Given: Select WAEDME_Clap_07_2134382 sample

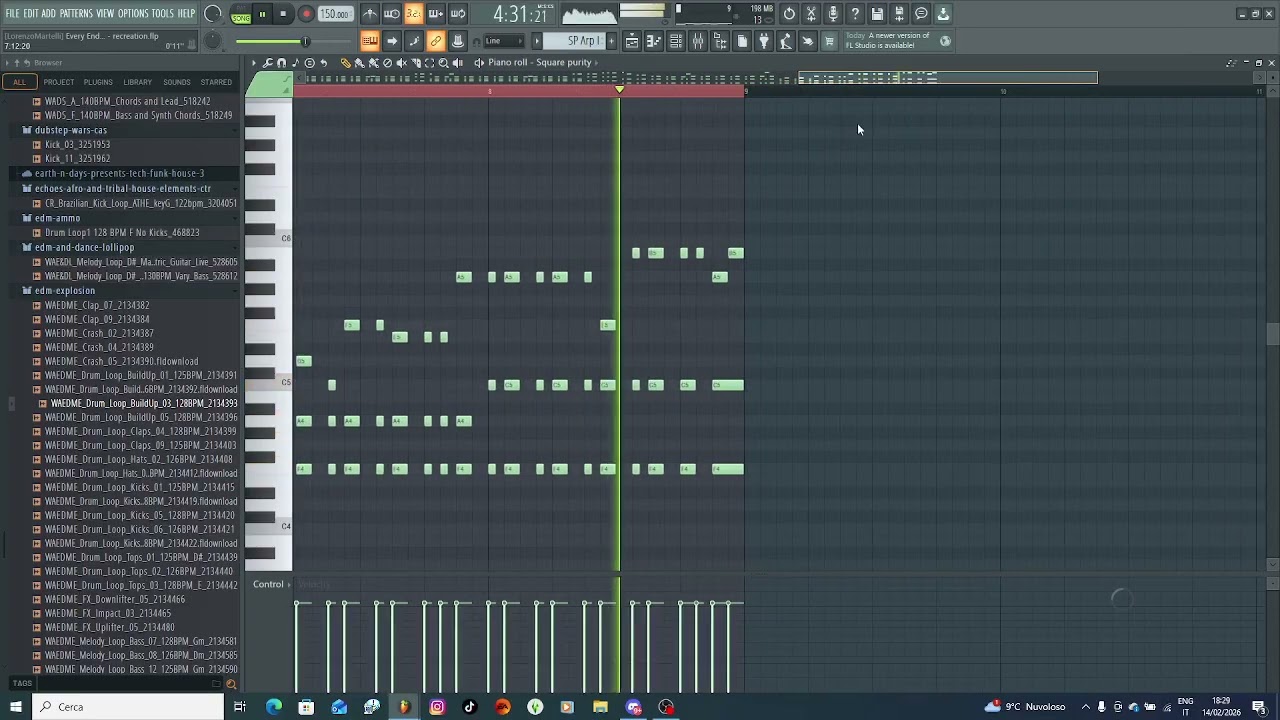Looking at the screenshot, I should coord(97,306).
